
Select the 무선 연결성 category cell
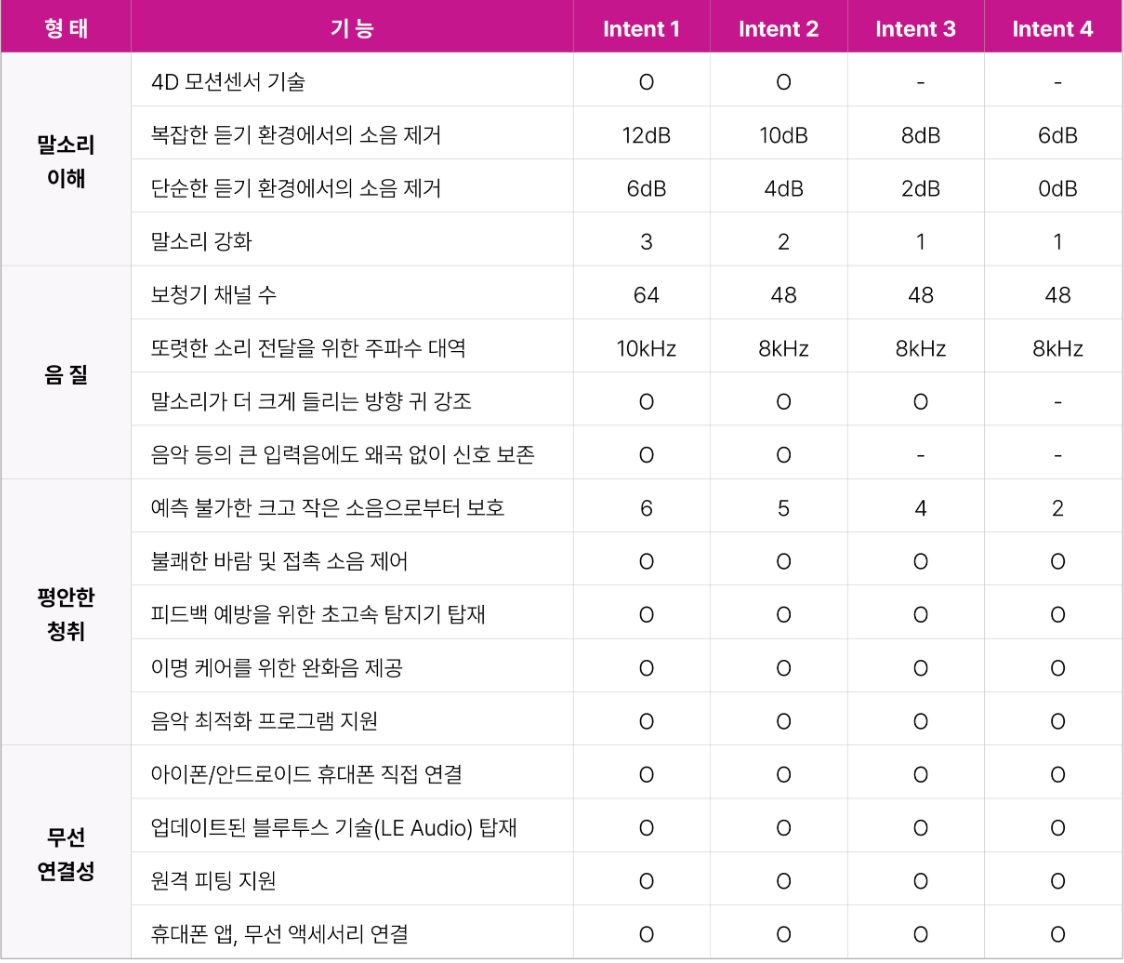[66, 853]
